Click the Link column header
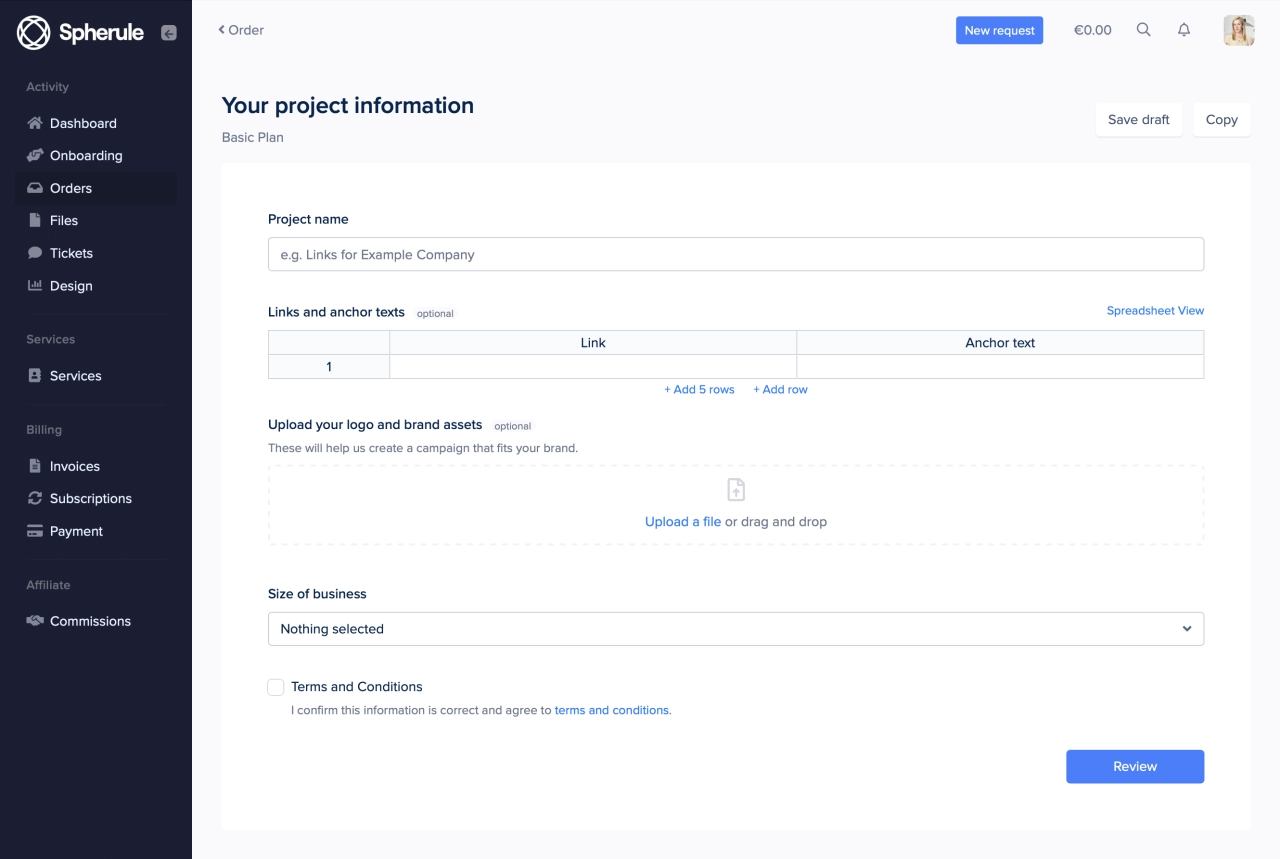Screen dimensions: 1280x859 [593, 343]
